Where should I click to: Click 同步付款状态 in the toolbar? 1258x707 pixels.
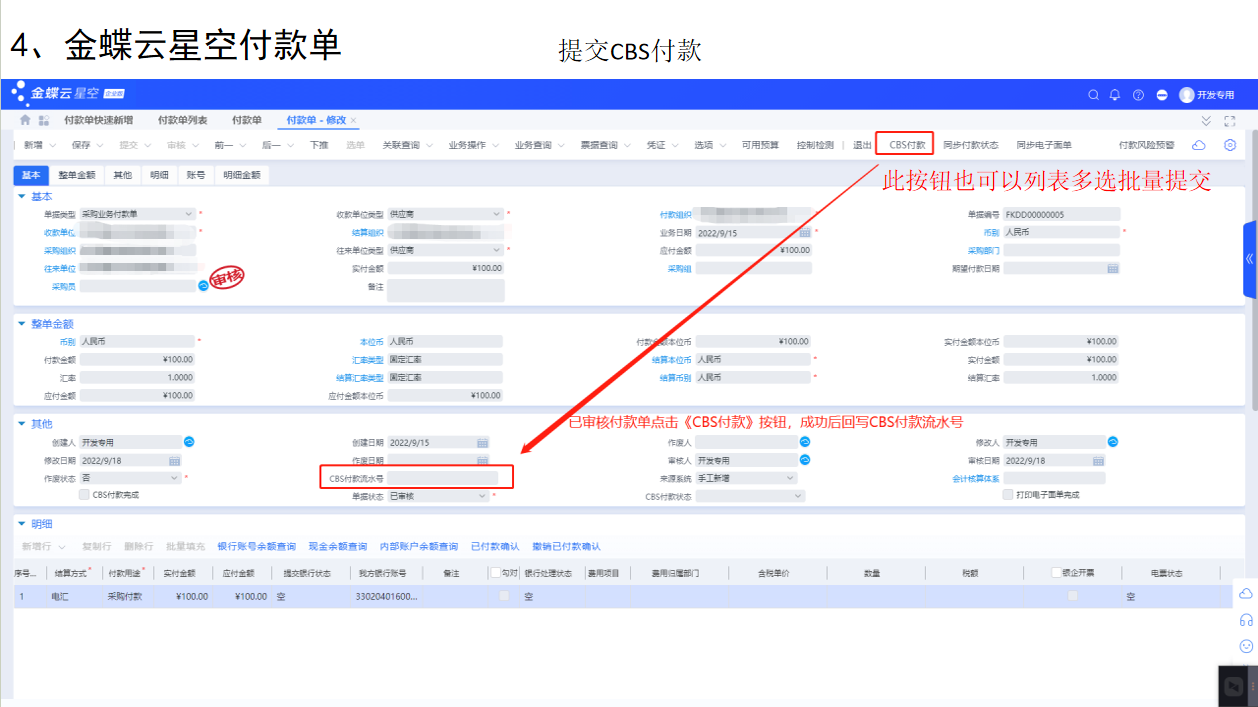click(971, 145)
